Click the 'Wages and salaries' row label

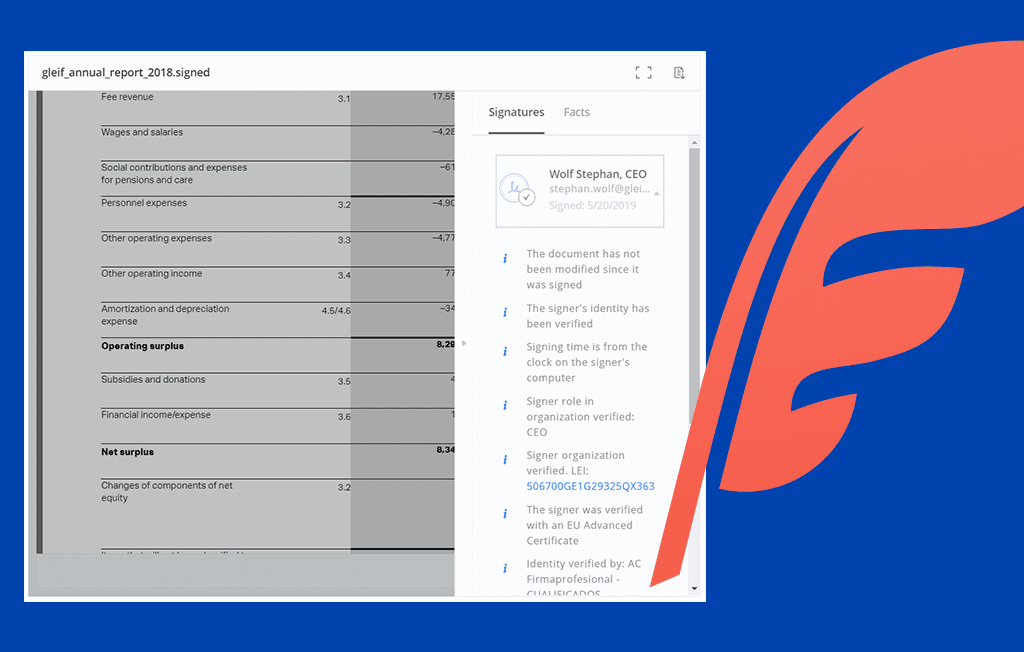pos(142,132)
